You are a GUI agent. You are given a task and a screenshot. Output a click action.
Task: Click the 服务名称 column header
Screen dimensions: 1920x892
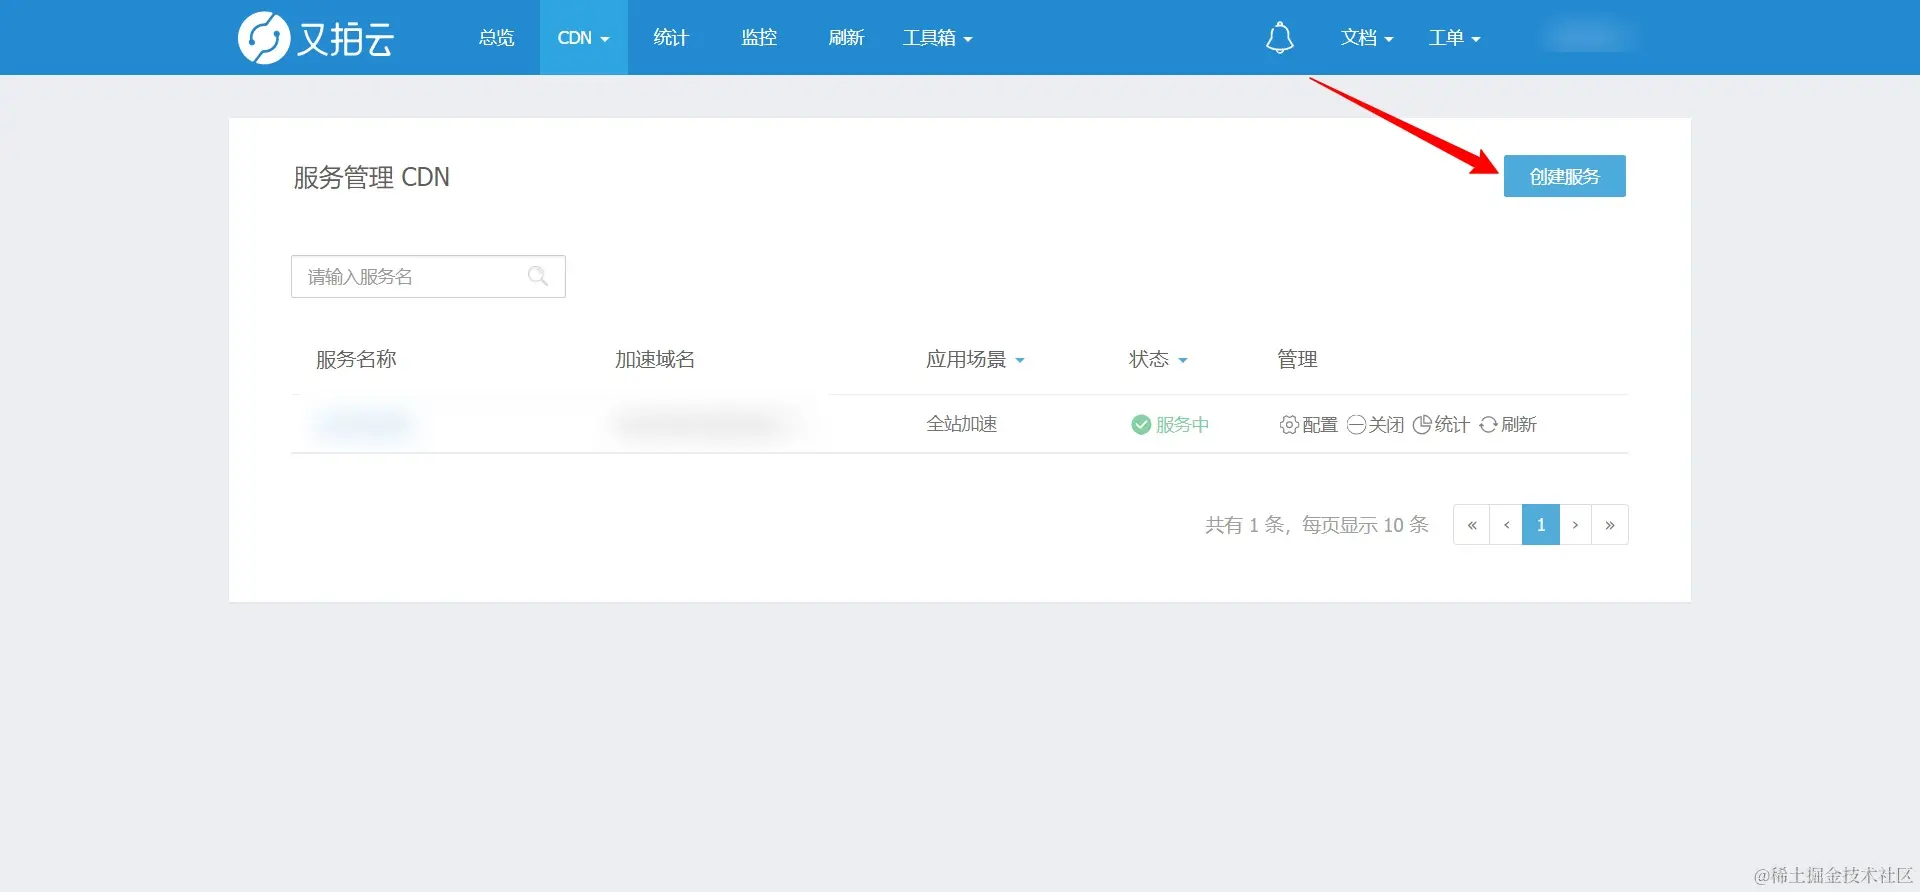tap(356, 359)
